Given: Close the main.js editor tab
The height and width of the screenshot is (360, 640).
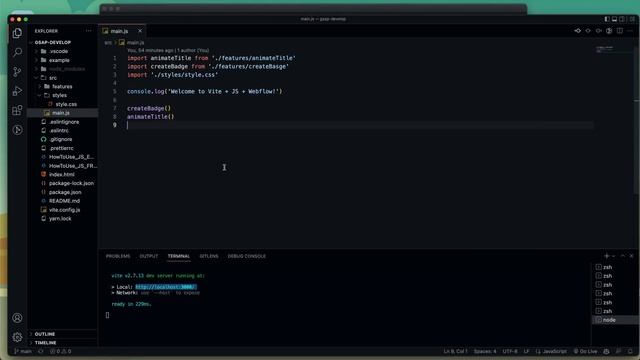Looking at the screenshot, I should 140,31.
